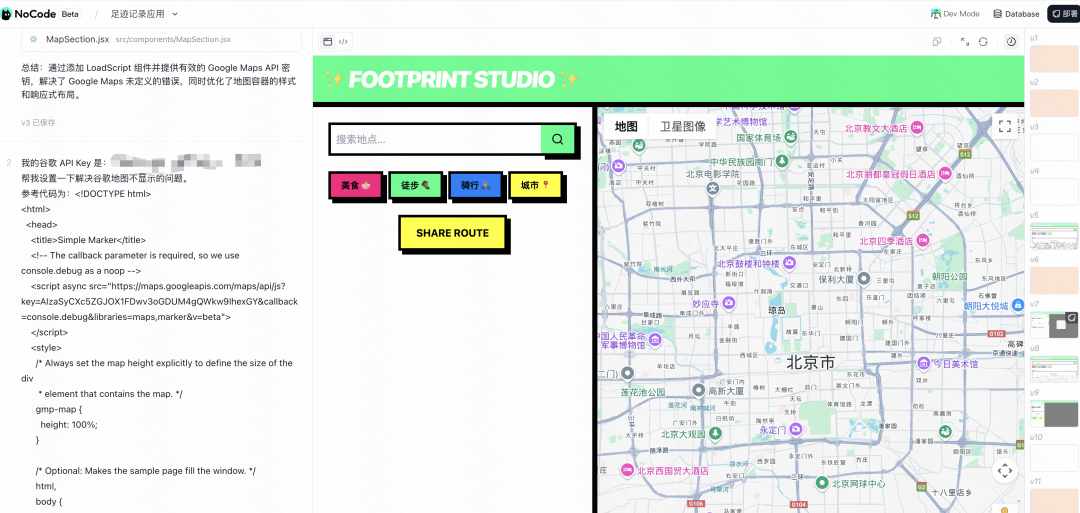Image resolution: width=1080 pixels, height=513 pixels.
Task: Open version v5 thumbnail
Action: 1054,235
